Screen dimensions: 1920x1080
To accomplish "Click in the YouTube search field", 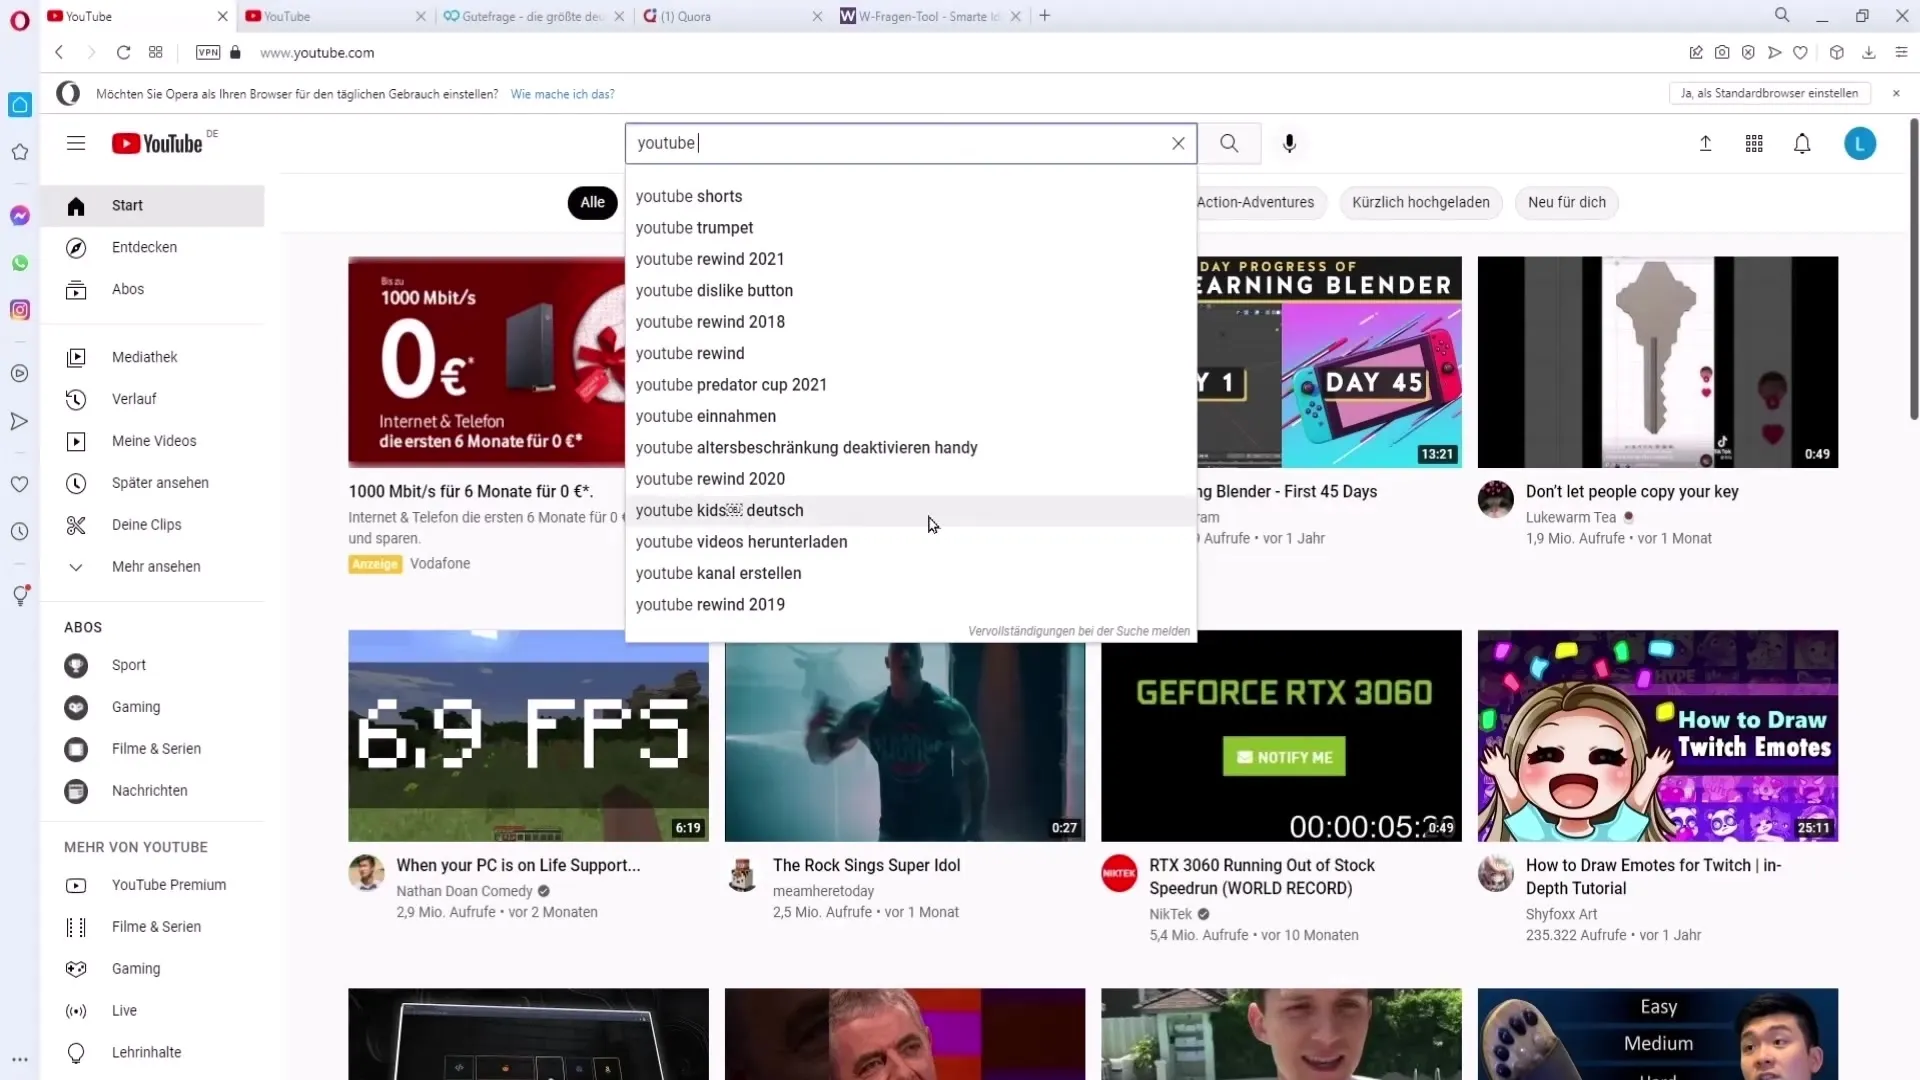I will [900, 143].
